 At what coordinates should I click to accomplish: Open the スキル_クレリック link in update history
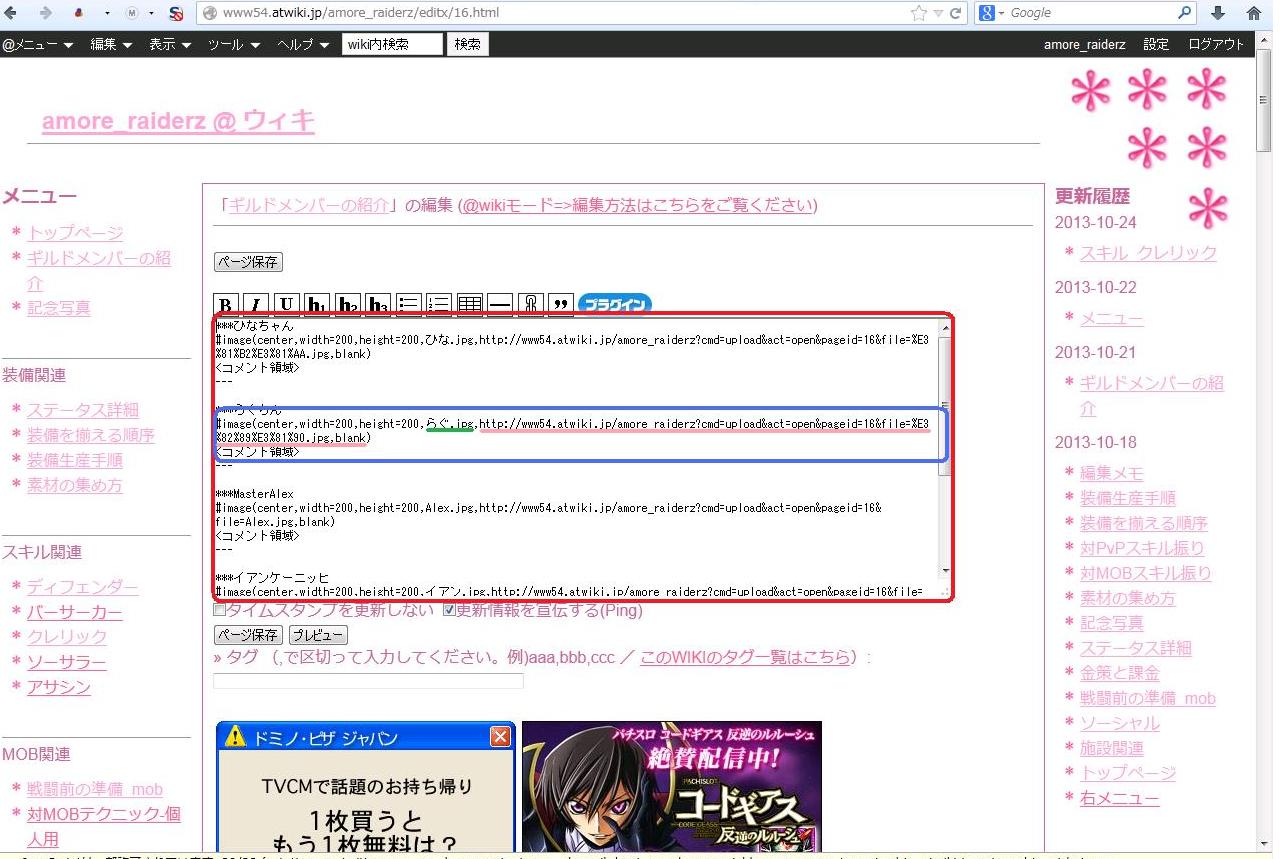(x=1148, y=253)
